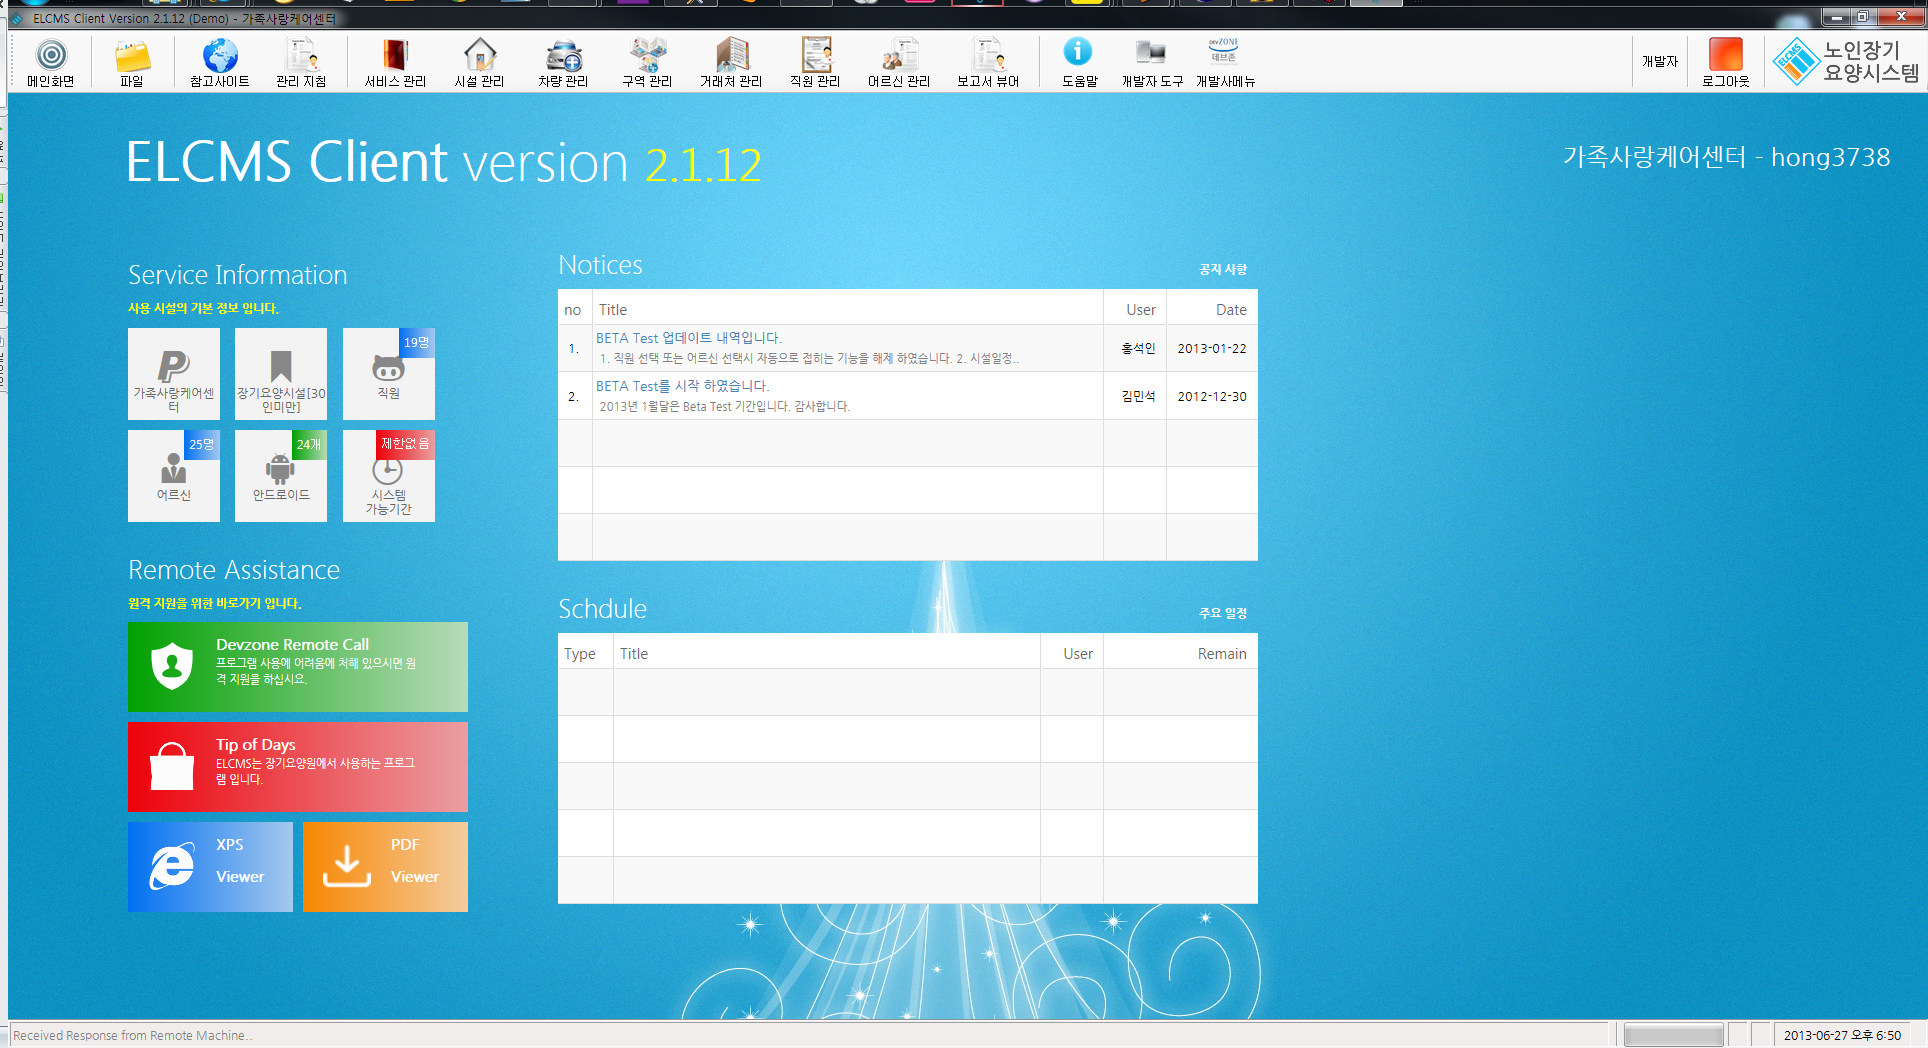Open 보고서 뷰어 toolbar icon
This screenshot has width=1928, height=1048.
pos(988,62)
